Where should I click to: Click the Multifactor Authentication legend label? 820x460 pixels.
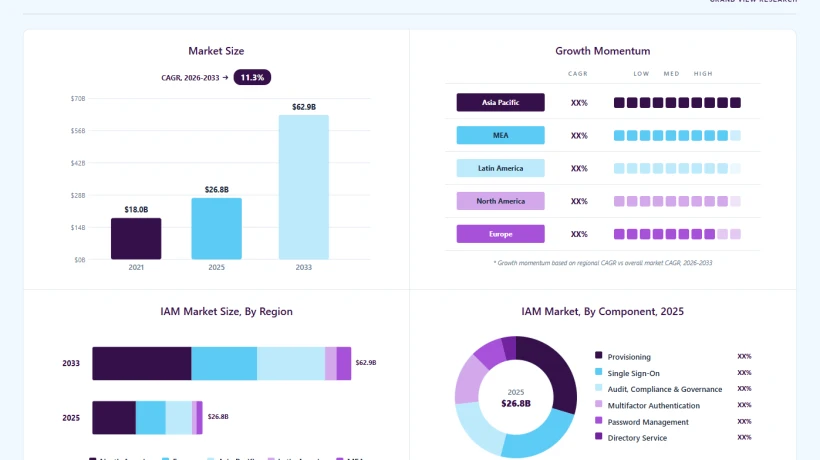tap(653, 406)
